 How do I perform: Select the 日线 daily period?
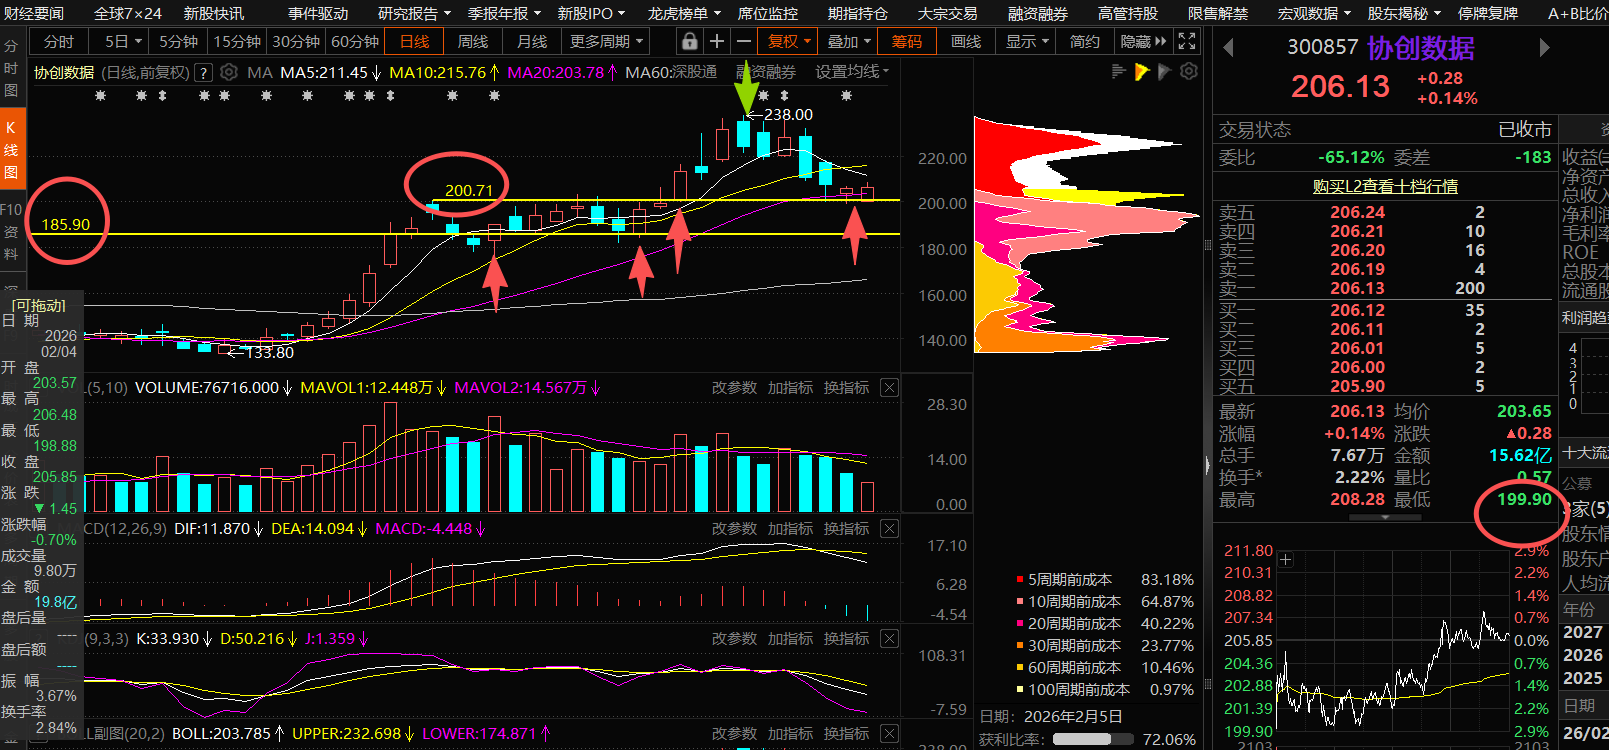414,41
